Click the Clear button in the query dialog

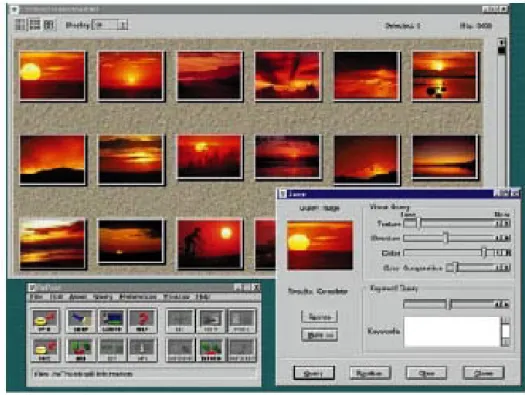(x=426, y=373)
